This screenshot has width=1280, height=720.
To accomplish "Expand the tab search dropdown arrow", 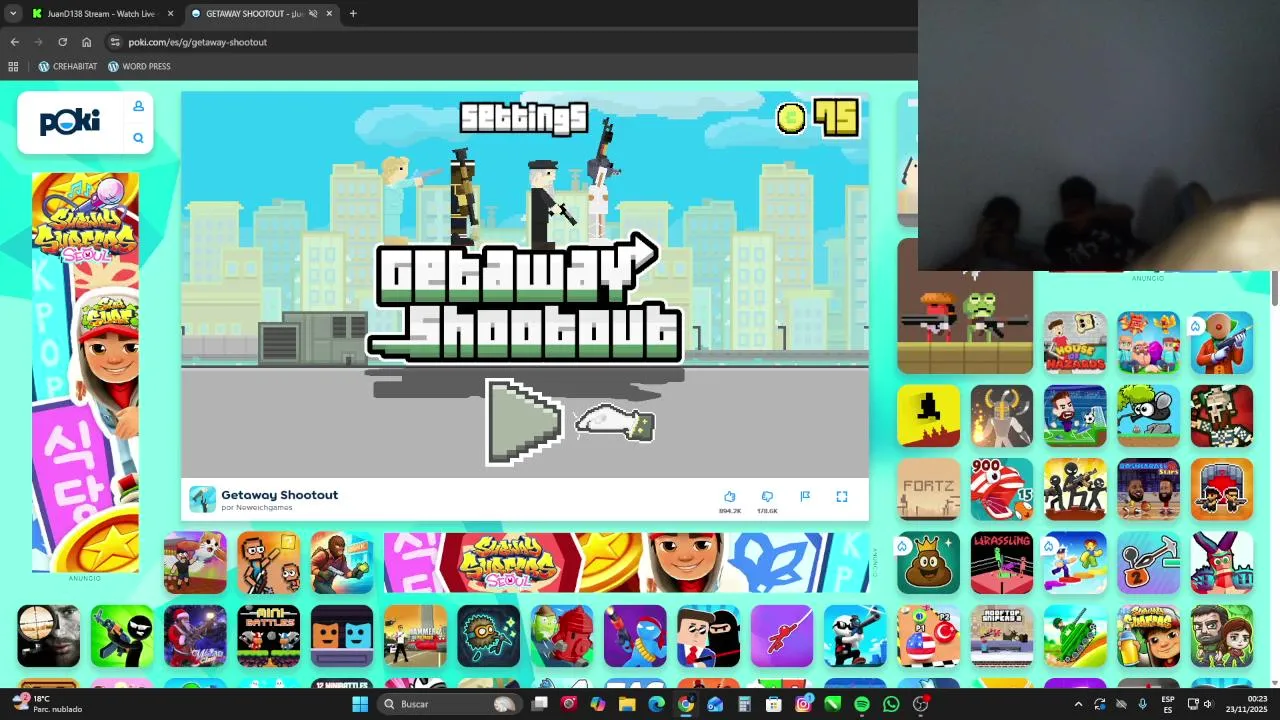I will [x=12, y=14].
